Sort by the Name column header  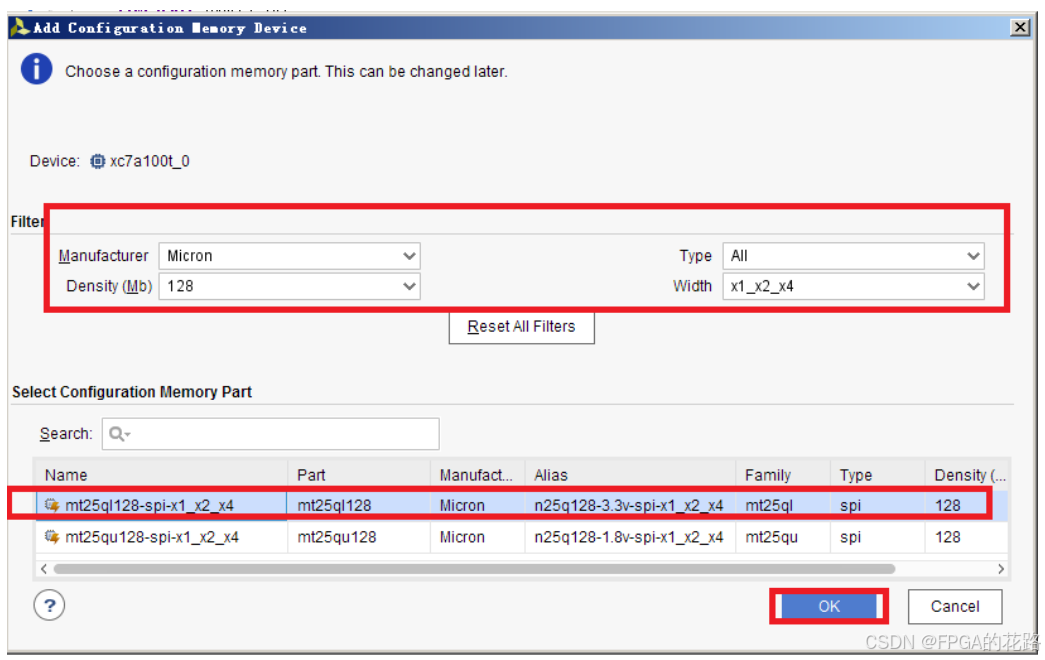pos(161,475)
